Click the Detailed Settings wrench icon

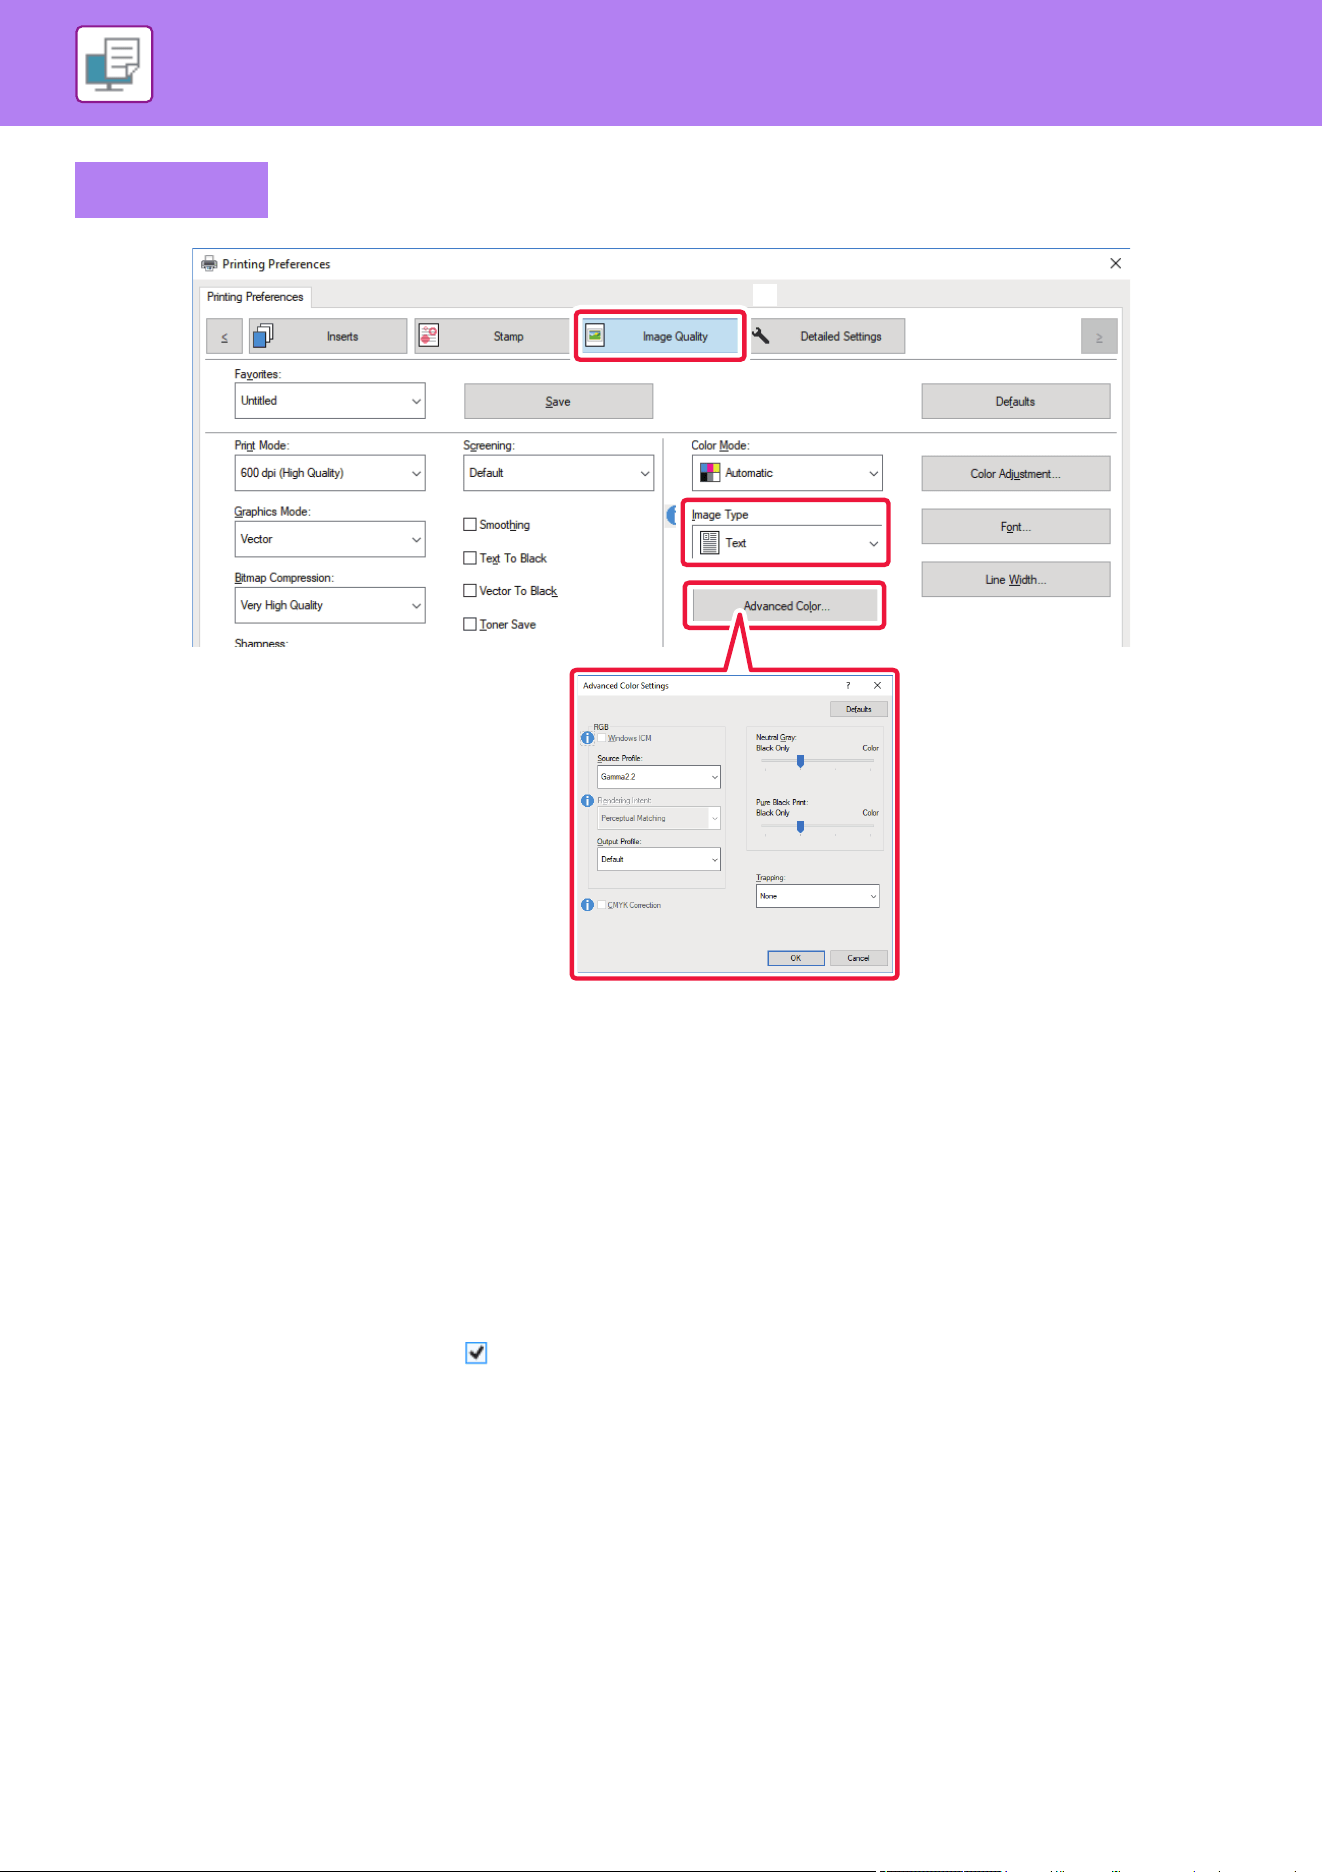(761, 335)
